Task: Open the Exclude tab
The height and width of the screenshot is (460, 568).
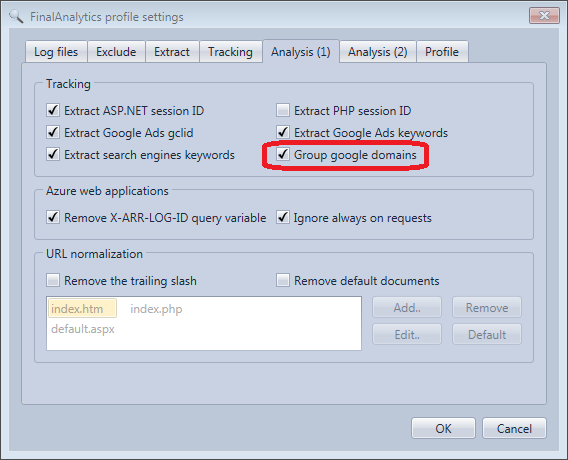Action: point(116,52)
